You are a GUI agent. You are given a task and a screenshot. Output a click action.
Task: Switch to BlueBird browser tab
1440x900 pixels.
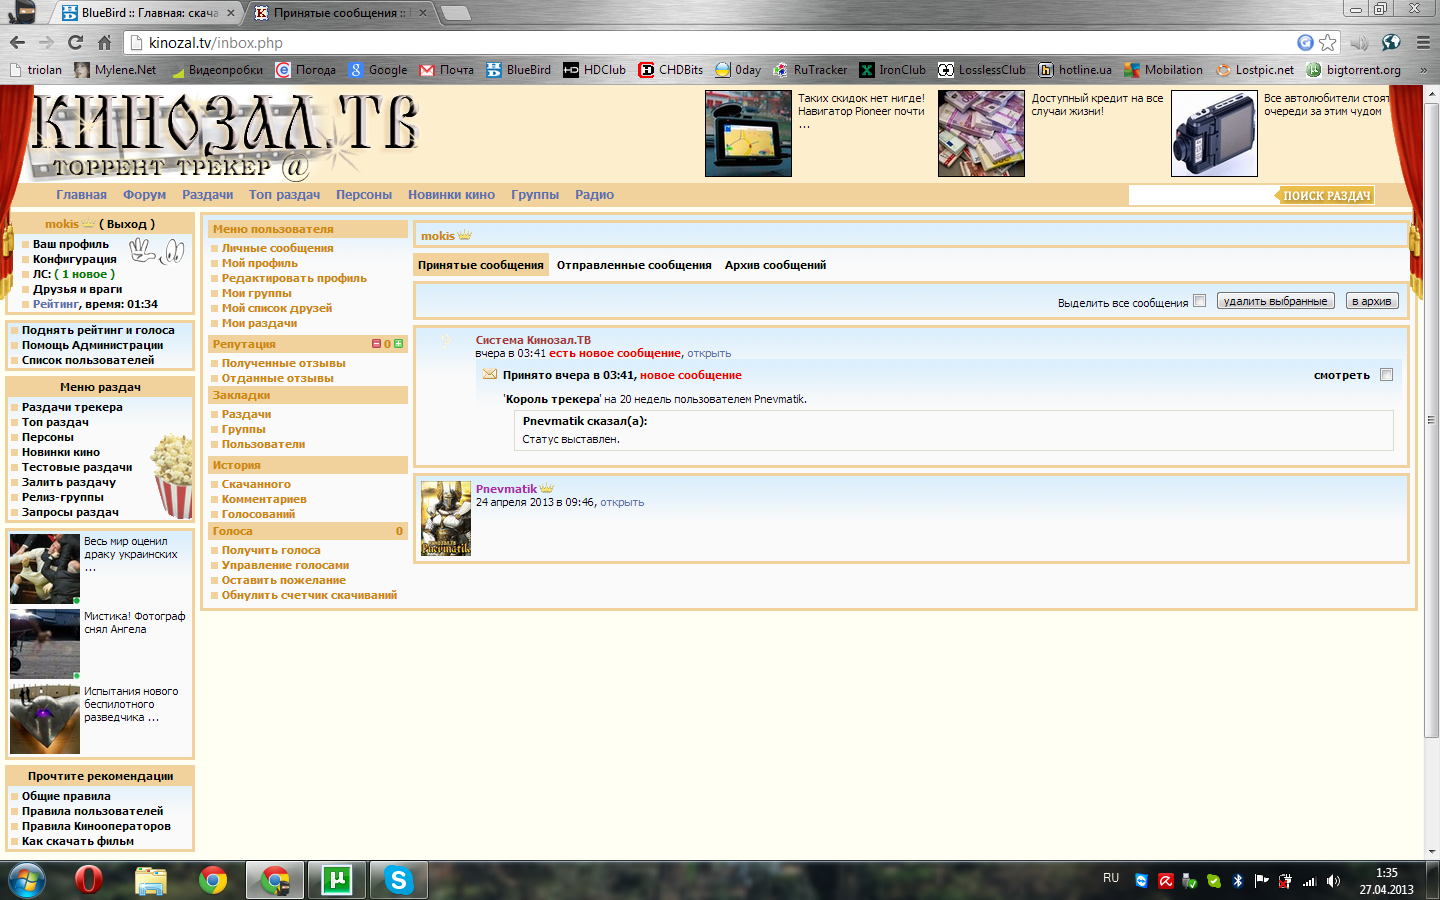click(x=148, y=13)
